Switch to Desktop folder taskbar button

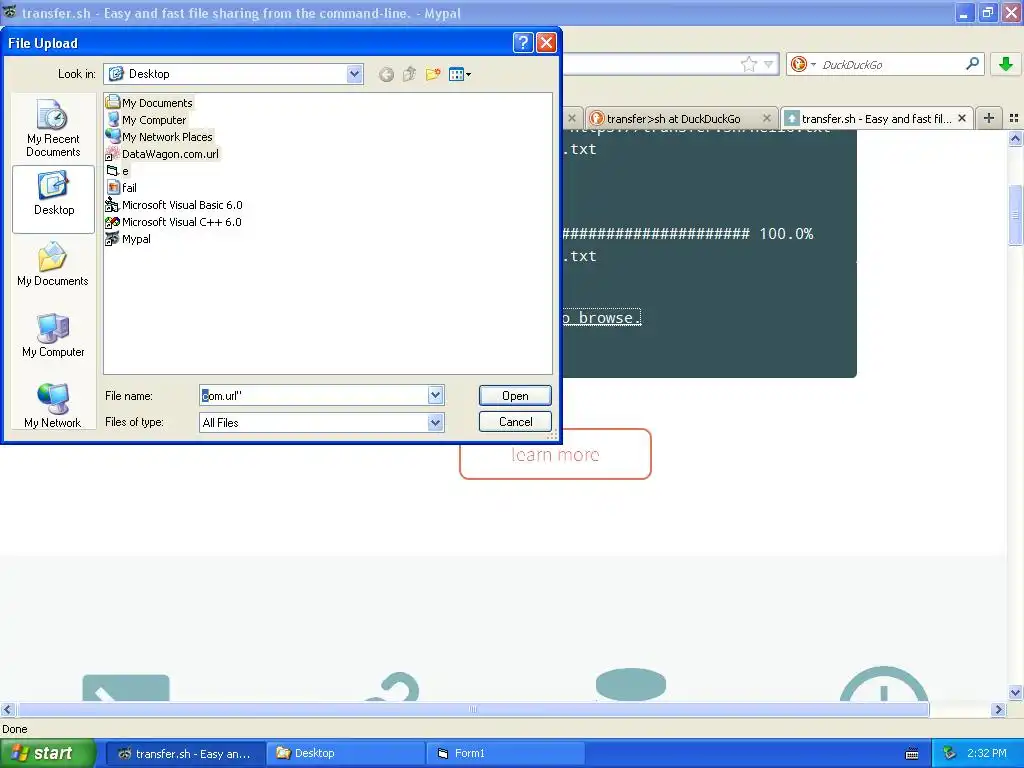(x=346, y=754)
